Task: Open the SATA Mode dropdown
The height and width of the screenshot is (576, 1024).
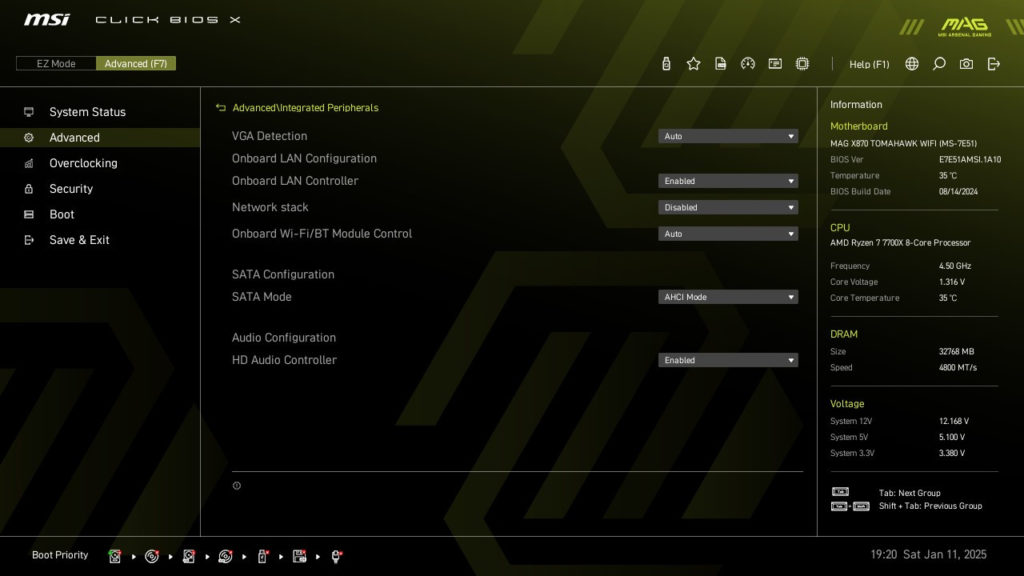Action: [728, 297]
